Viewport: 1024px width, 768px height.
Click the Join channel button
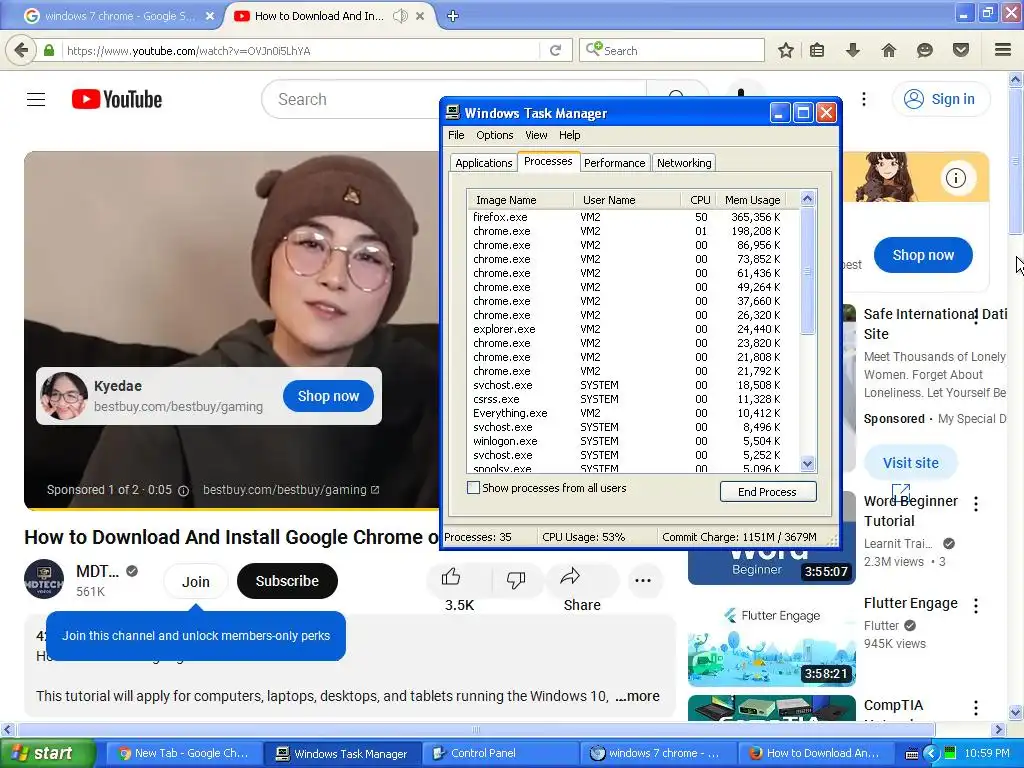click(x=195, y=581)
